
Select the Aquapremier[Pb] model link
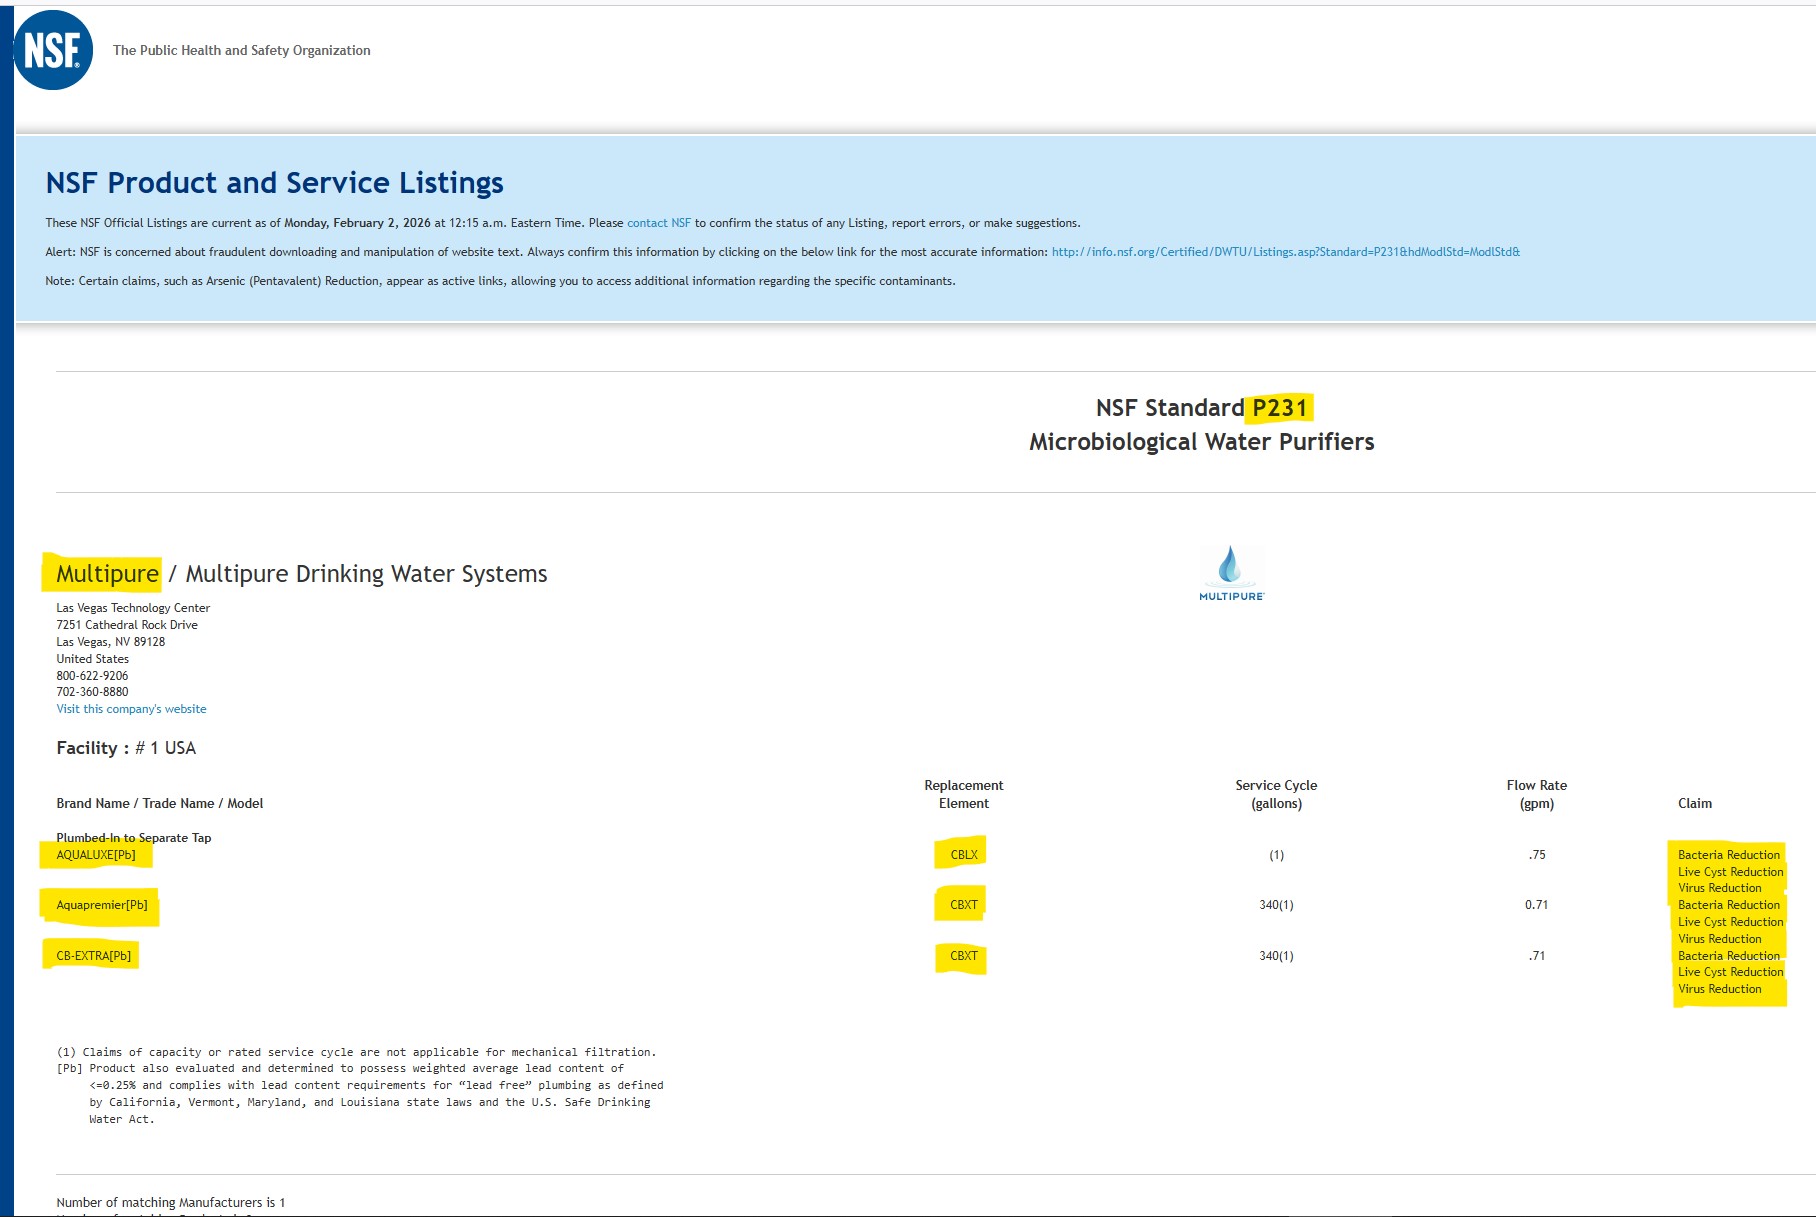click(102, 905)
